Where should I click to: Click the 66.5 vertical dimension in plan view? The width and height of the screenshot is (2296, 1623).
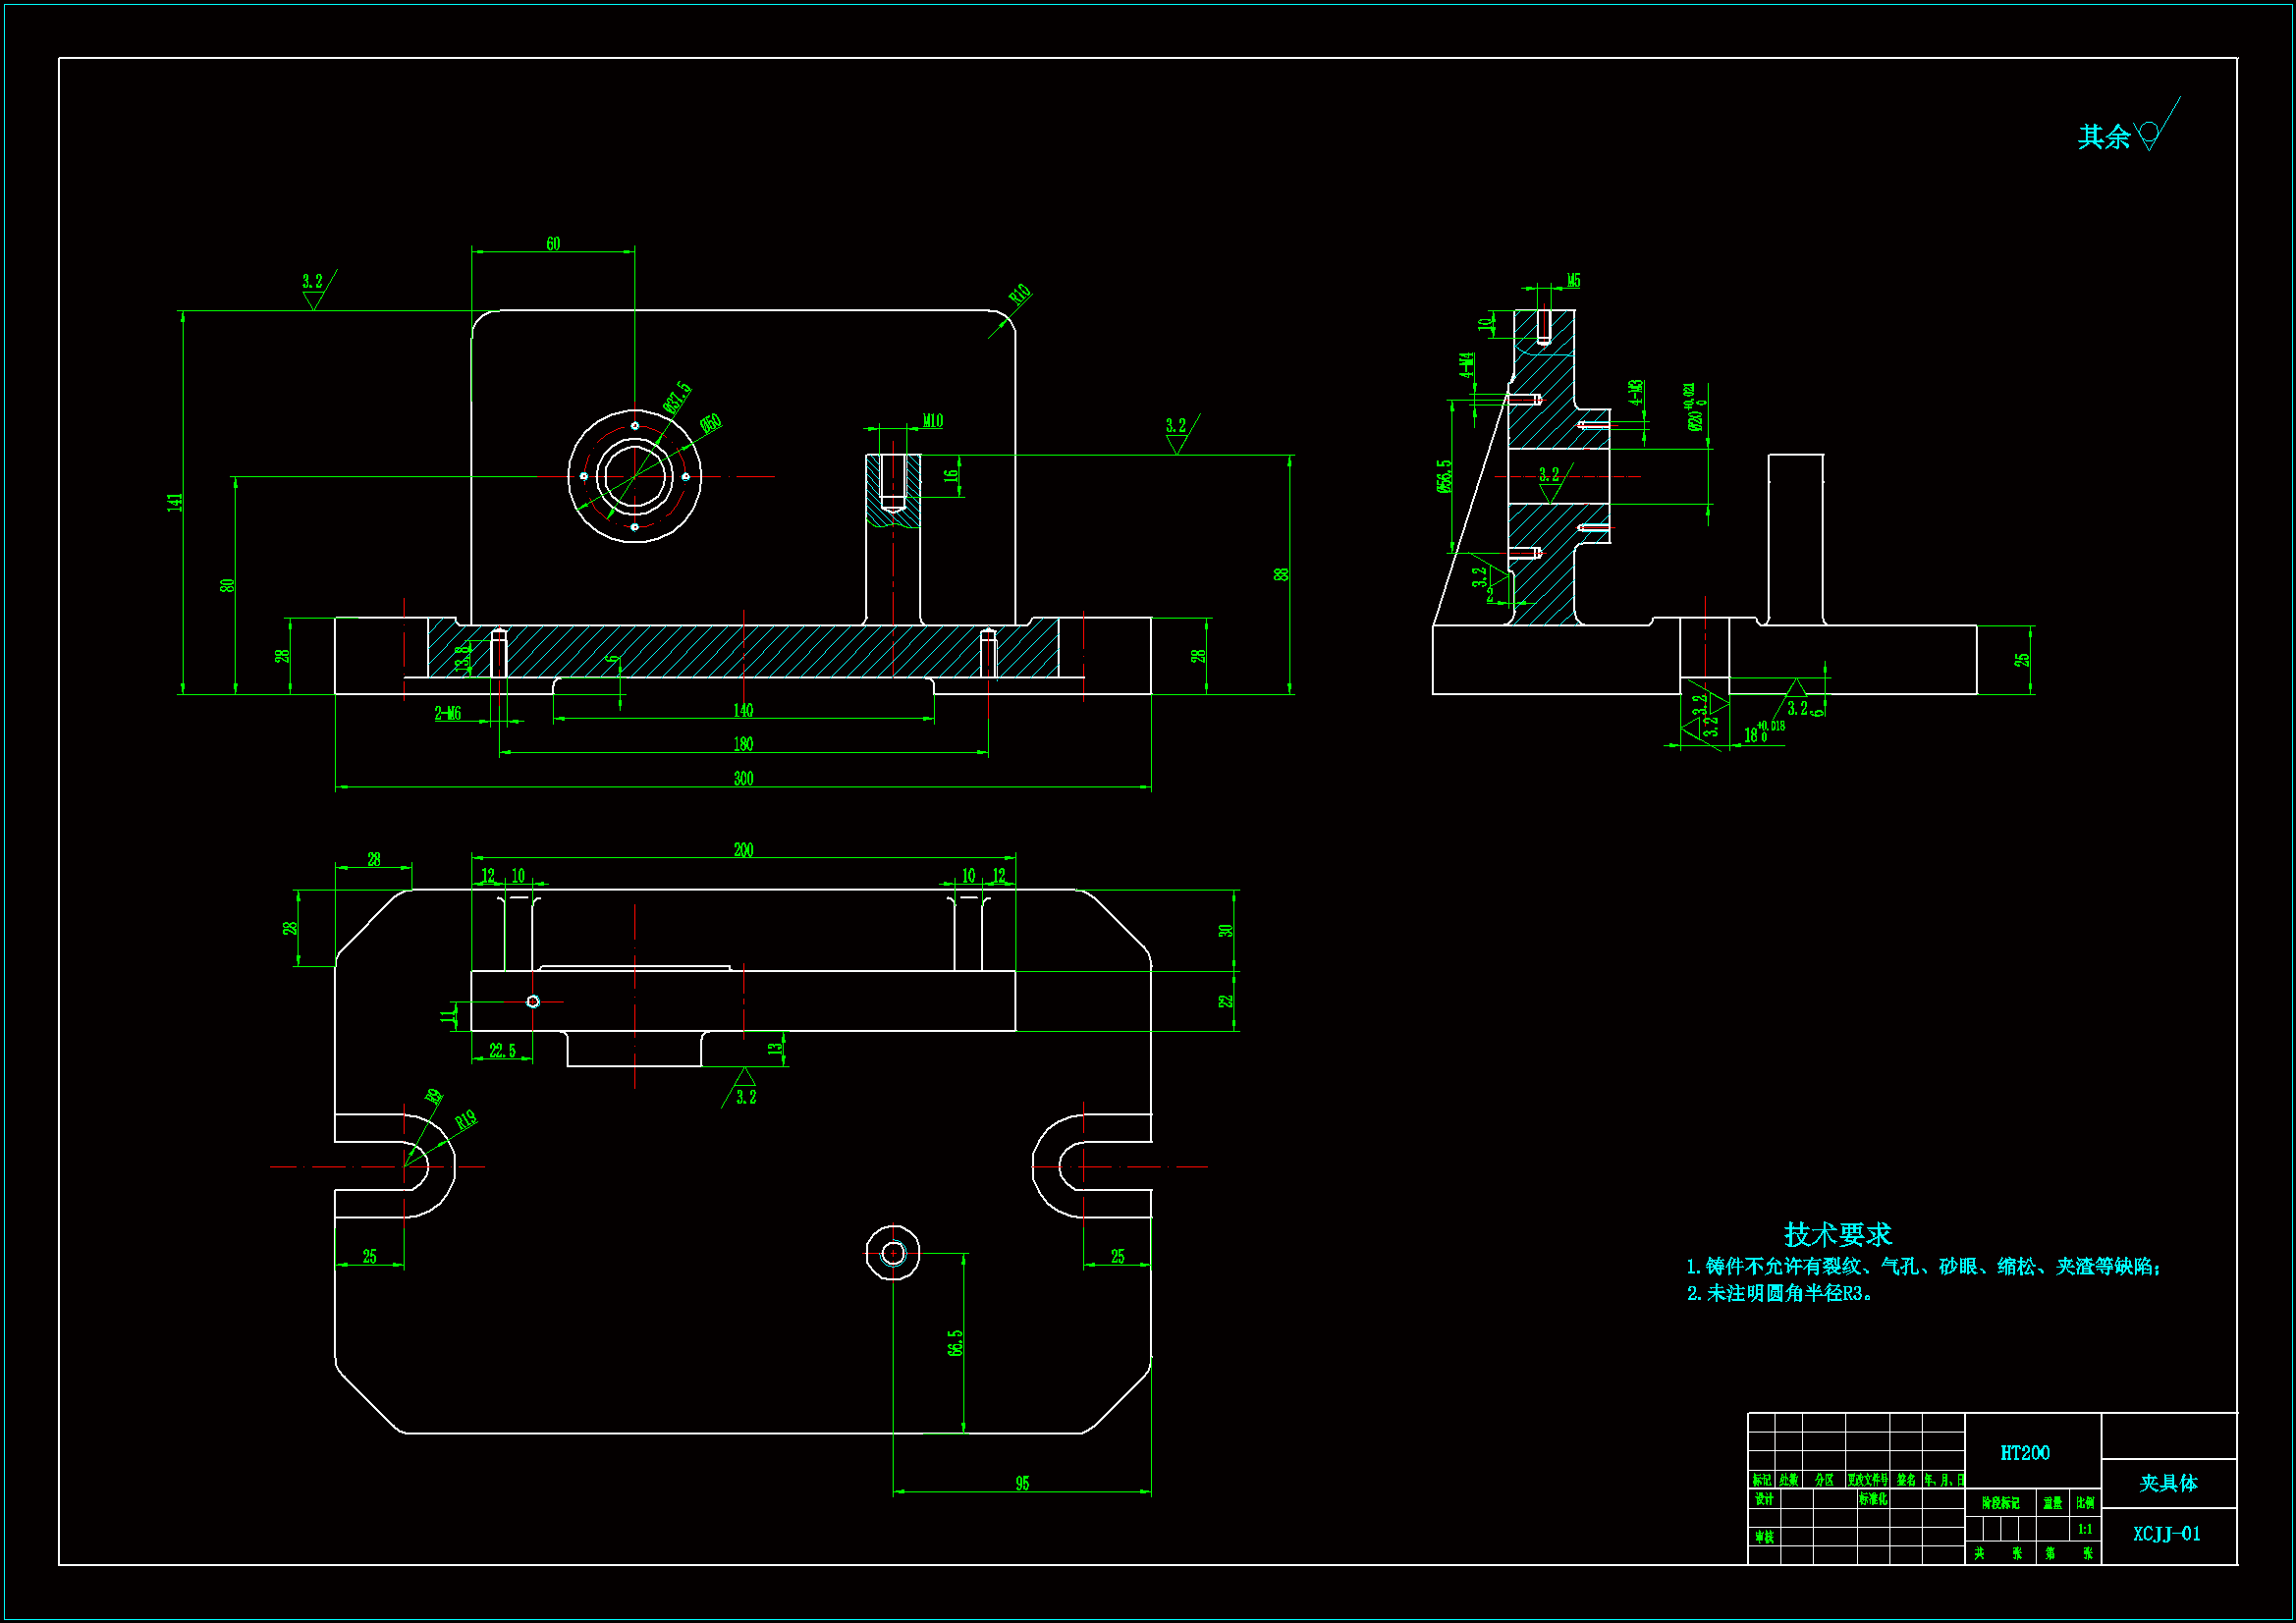tap(955, 1342)
